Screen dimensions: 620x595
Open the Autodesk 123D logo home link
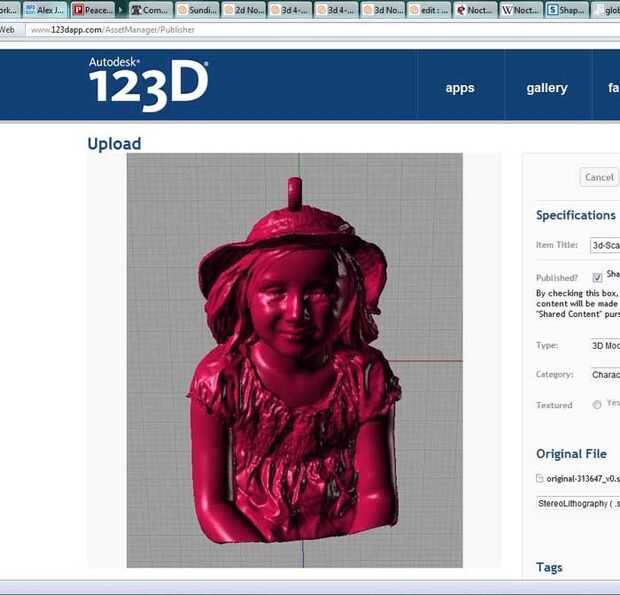(148, 84)
